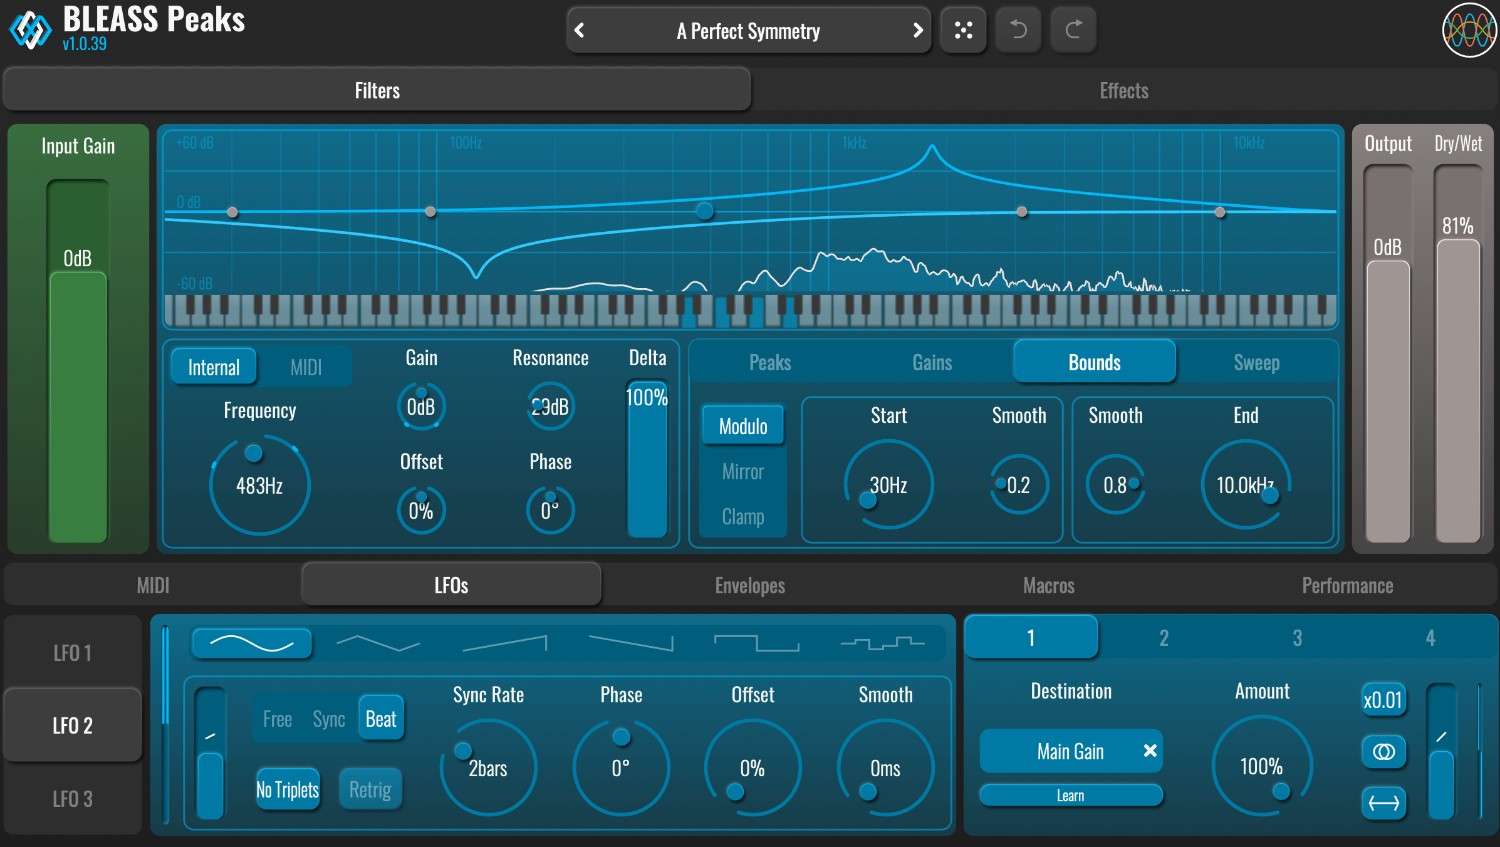1500x847 pixels.
Task: Click the previous preset arrow
Action: (x=580, y=30)
